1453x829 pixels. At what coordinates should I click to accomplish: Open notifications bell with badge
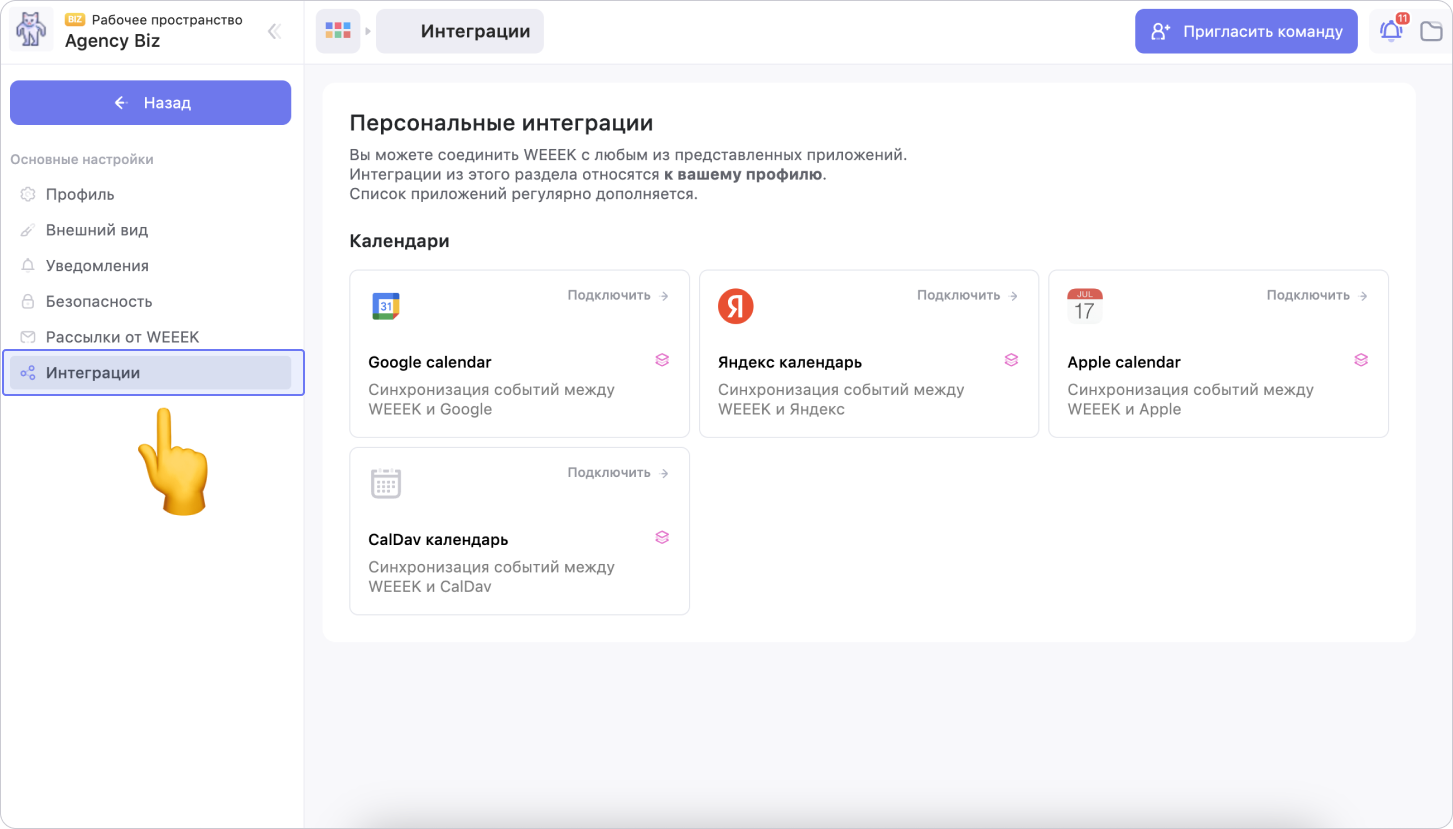pos(1391,31)
